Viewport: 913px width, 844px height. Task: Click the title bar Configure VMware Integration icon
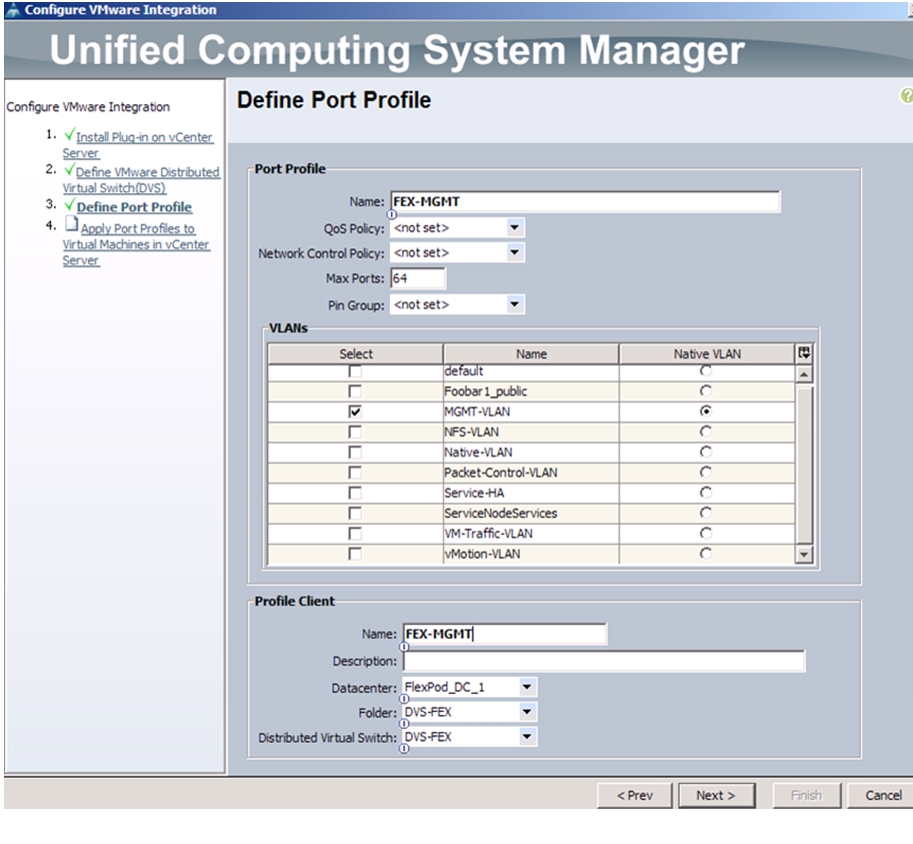click(13, 10)
